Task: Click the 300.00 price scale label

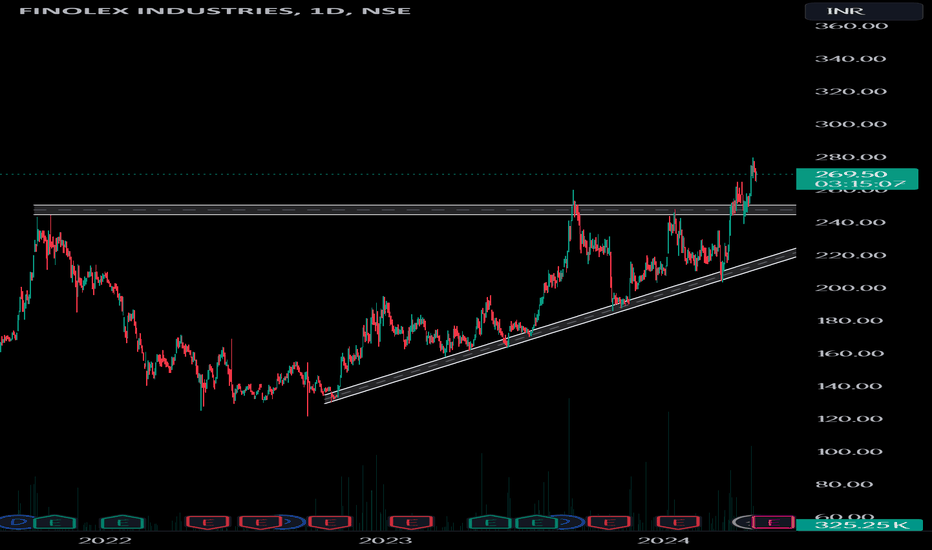Action: (x=851, y=124)
